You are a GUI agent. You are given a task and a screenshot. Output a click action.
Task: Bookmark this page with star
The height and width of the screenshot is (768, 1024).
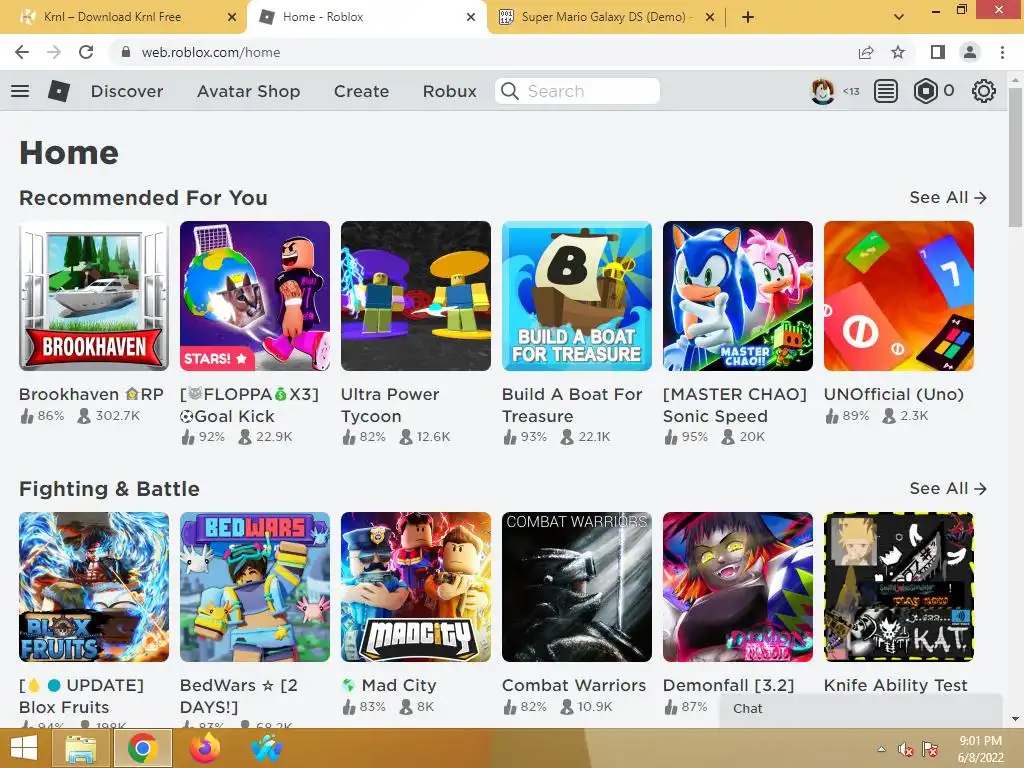(x=898, y=52)
